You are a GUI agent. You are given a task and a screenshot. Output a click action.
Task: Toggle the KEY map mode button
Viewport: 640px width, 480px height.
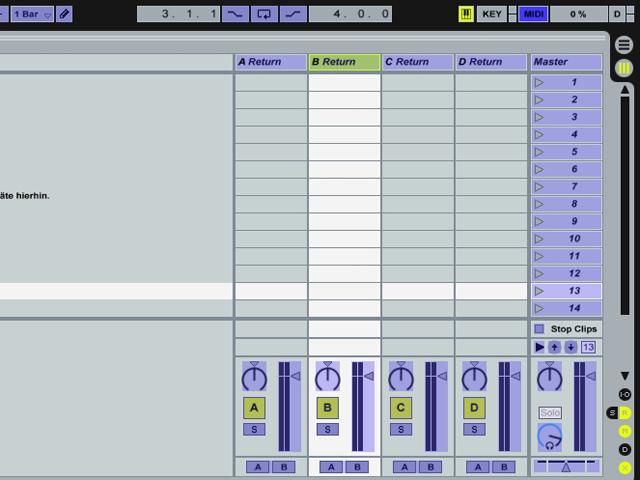[x=492, y=14]
